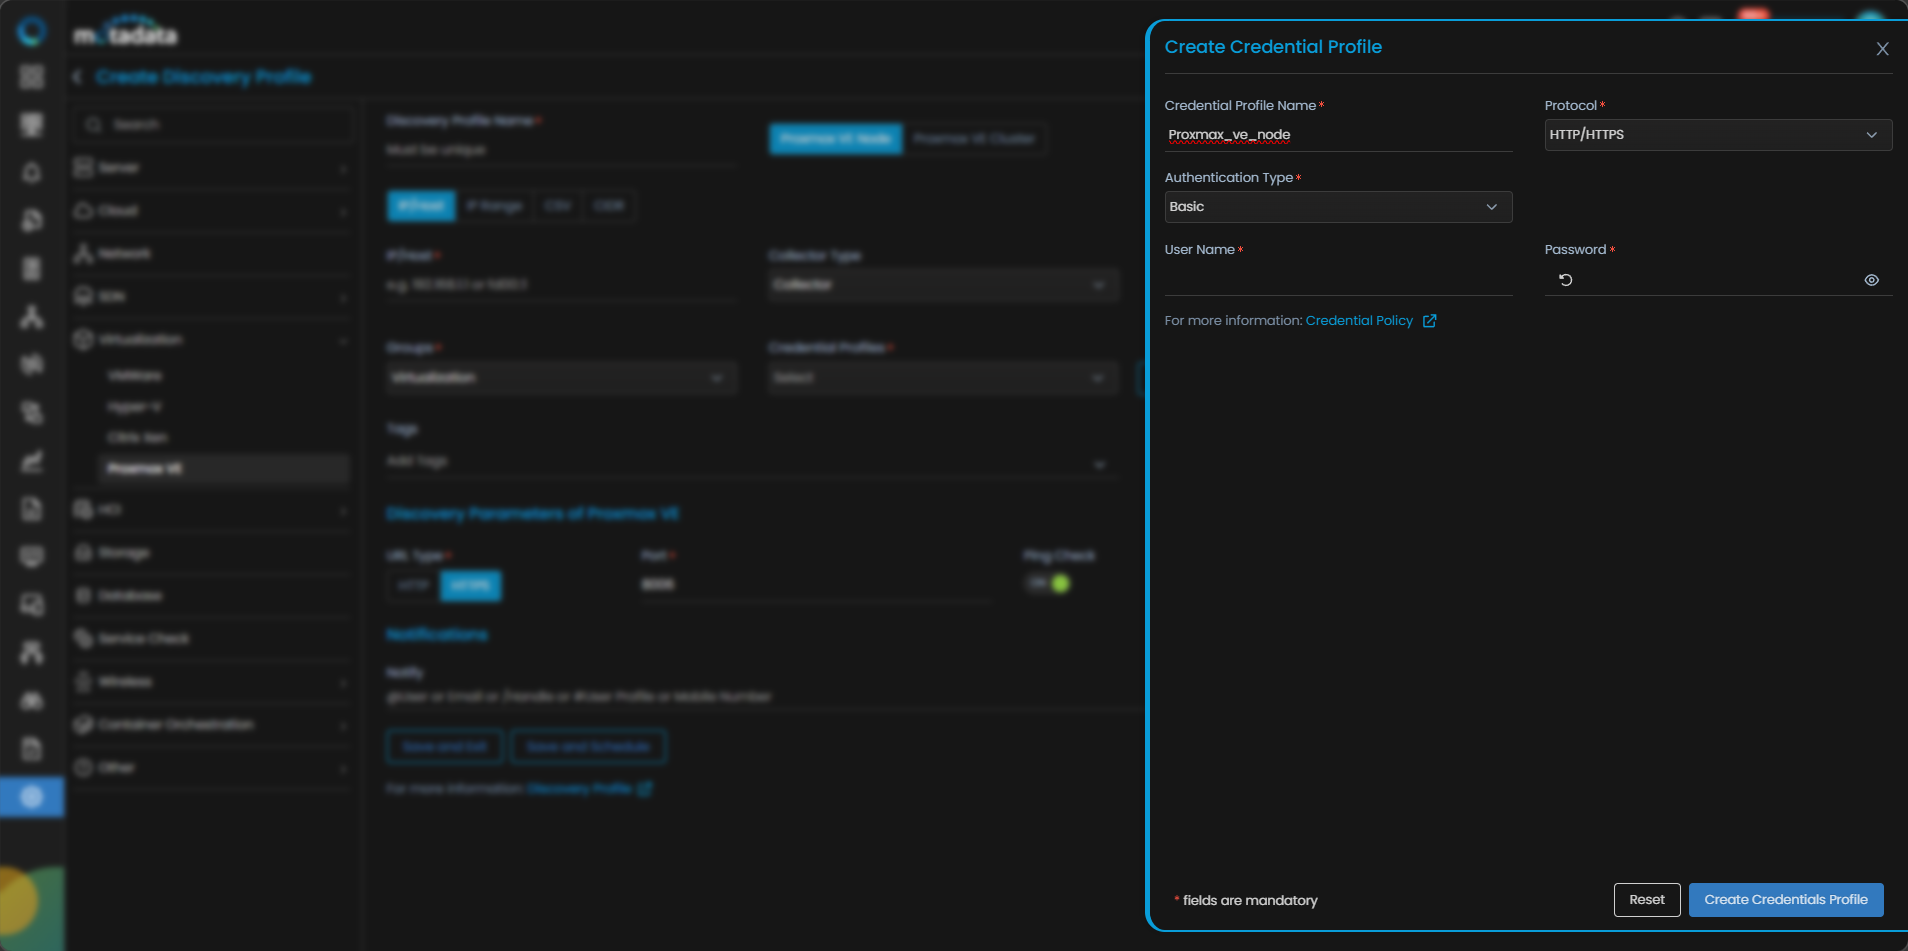1908x951 pixels.
Task: Click the Network category icon in sidebar list
Action: 83,254
